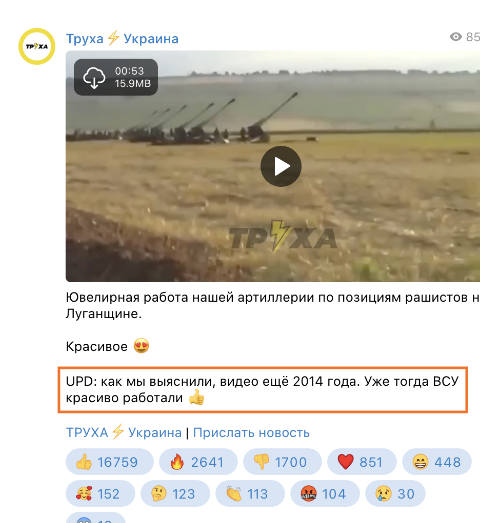Screen dimensions: 480x523
Task: React with fire emoji 2641
Action: (x=198, y=462)
